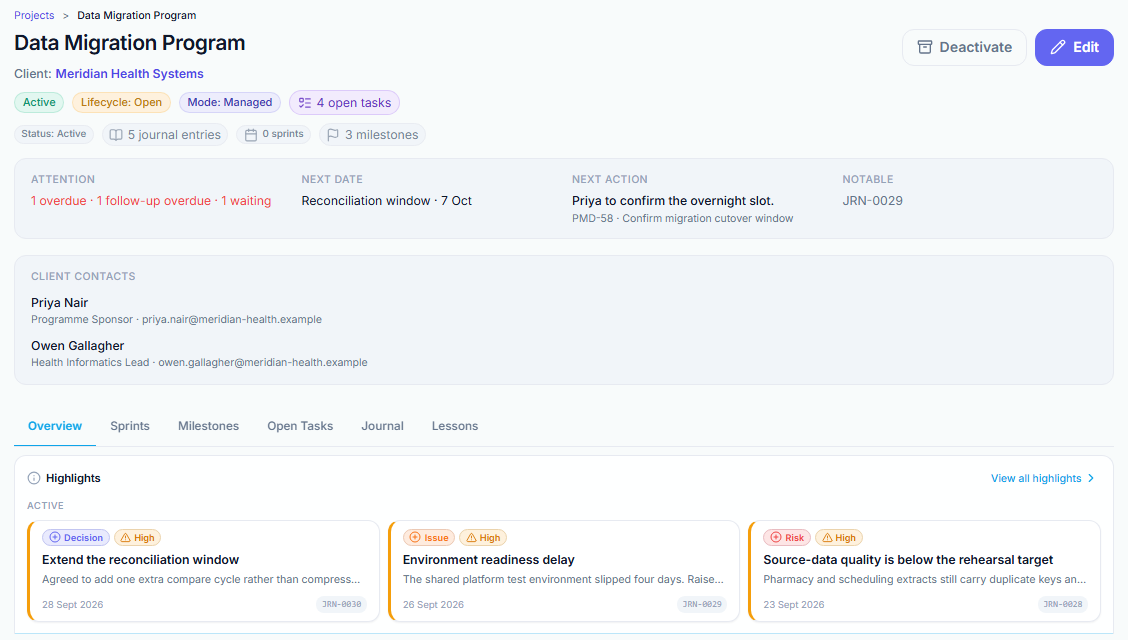Click the JRN-0029 tag on Issue card
1128x640 pixels.
tap(701, 605)
